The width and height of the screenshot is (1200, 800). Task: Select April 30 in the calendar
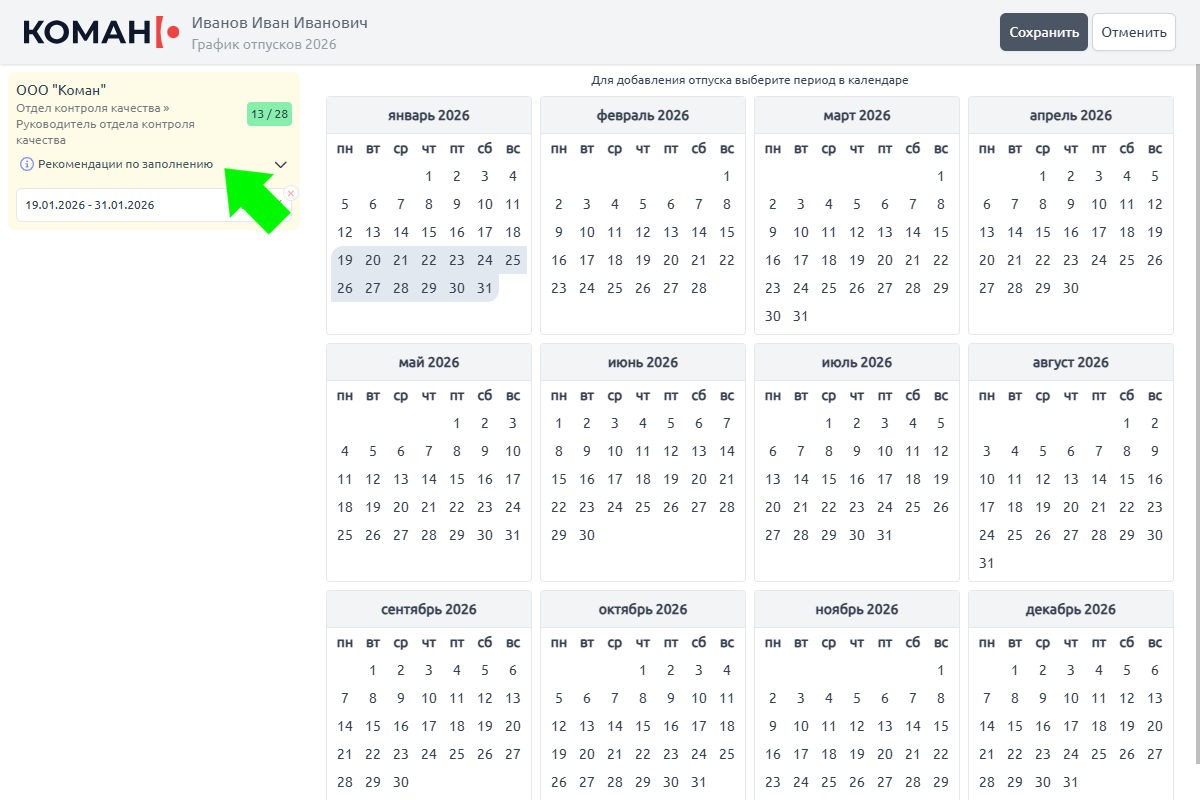[x=1071, y=288]
